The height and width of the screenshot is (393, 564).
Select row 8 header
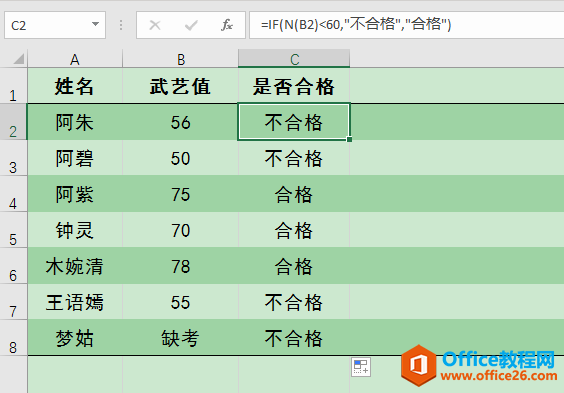tap(13, 338)
